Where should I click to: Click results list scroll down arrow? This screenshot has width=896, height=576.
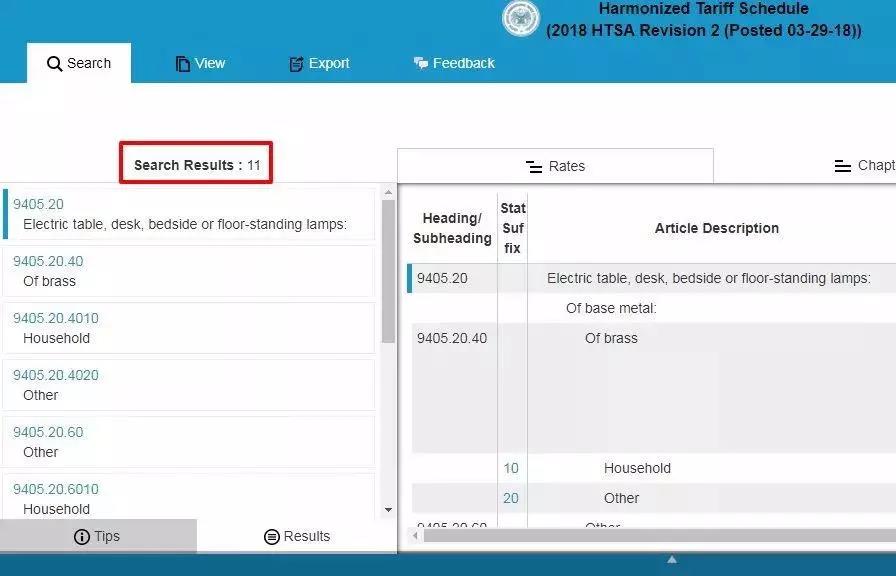click(x=389, y=510)
